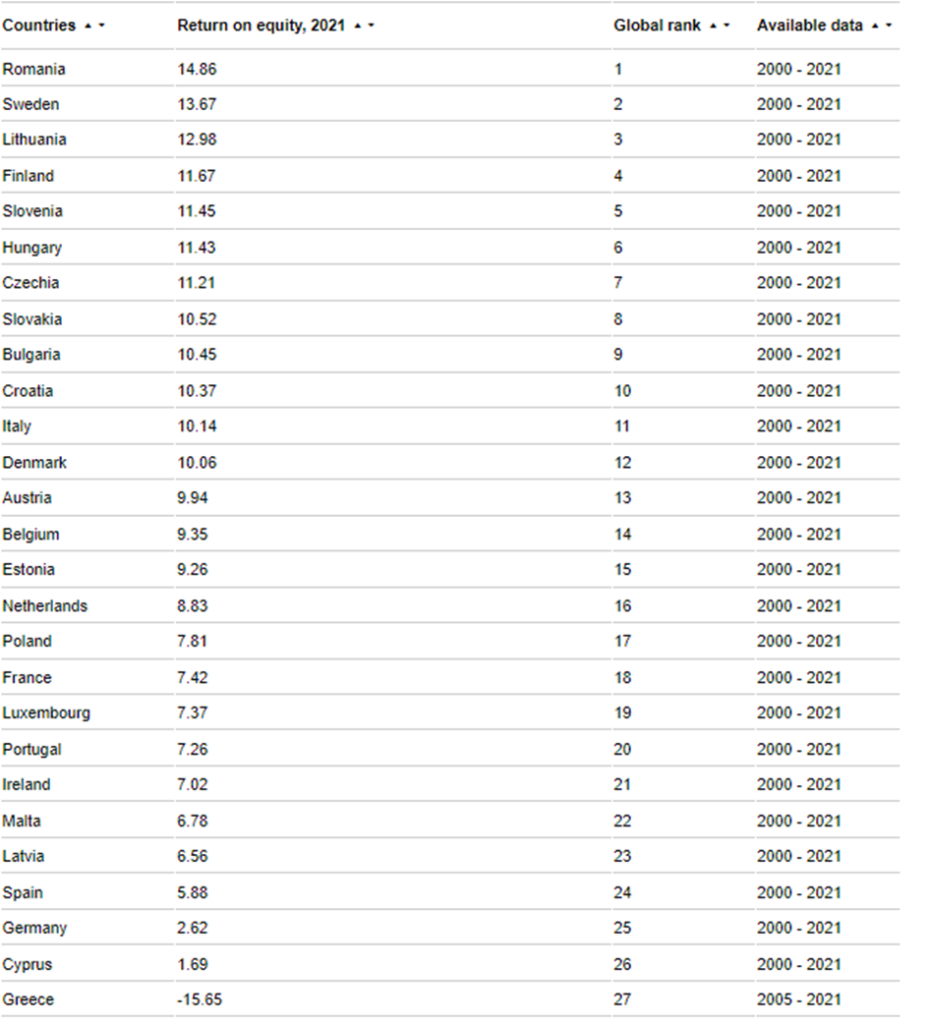The height and width of the screenshot is (1024, 929).
Task: Sort Global rank ascending via up arrow
Action: point(713,26)
